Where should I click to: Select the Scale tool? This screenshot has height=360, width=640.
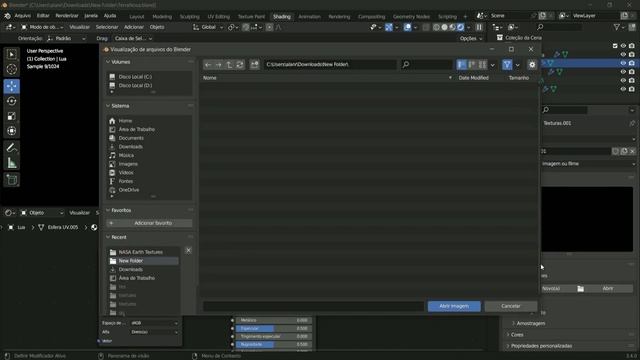11,116
